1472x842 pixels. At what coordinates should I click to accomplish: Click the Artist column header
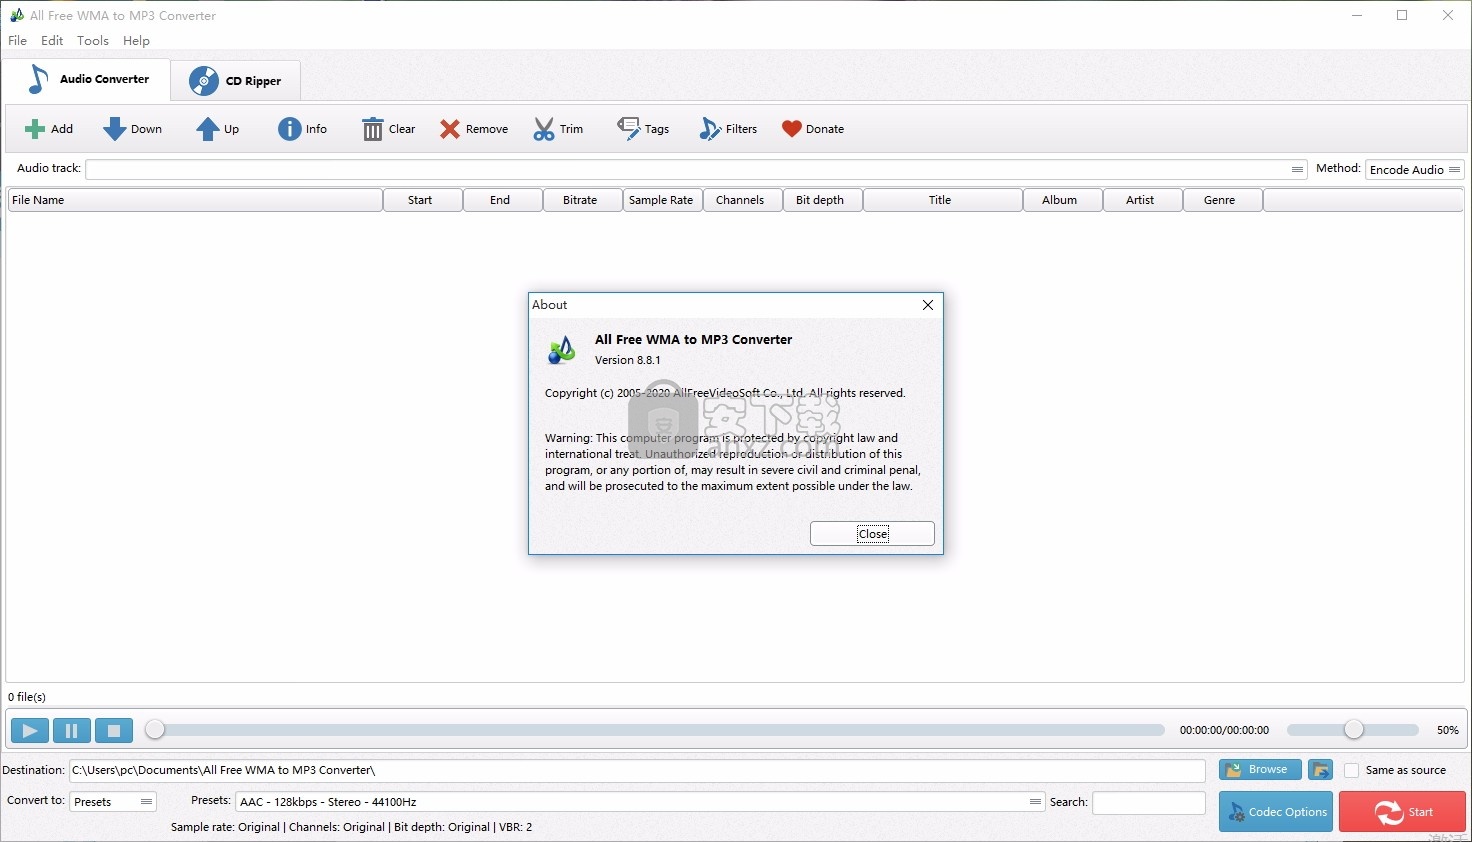1143,200
